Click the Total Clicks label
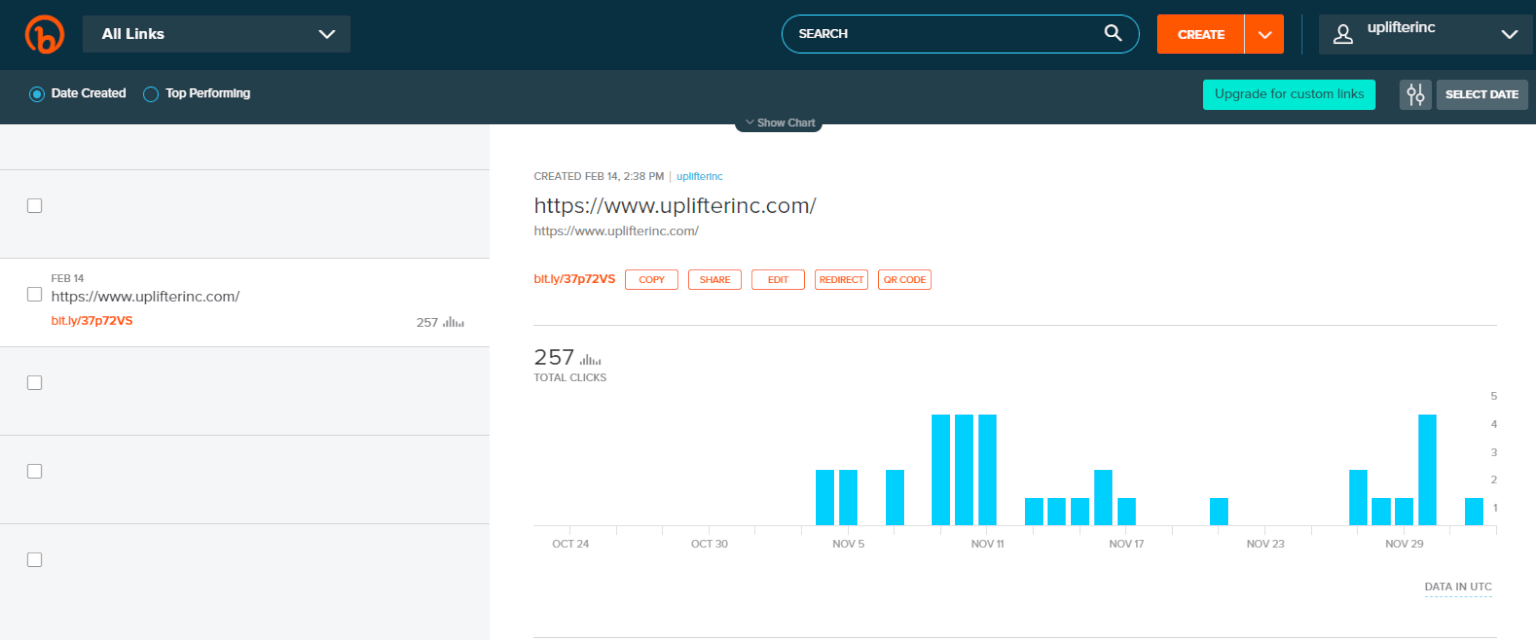The height and width of the screenshot is (640, 1536). coord(570,378)
